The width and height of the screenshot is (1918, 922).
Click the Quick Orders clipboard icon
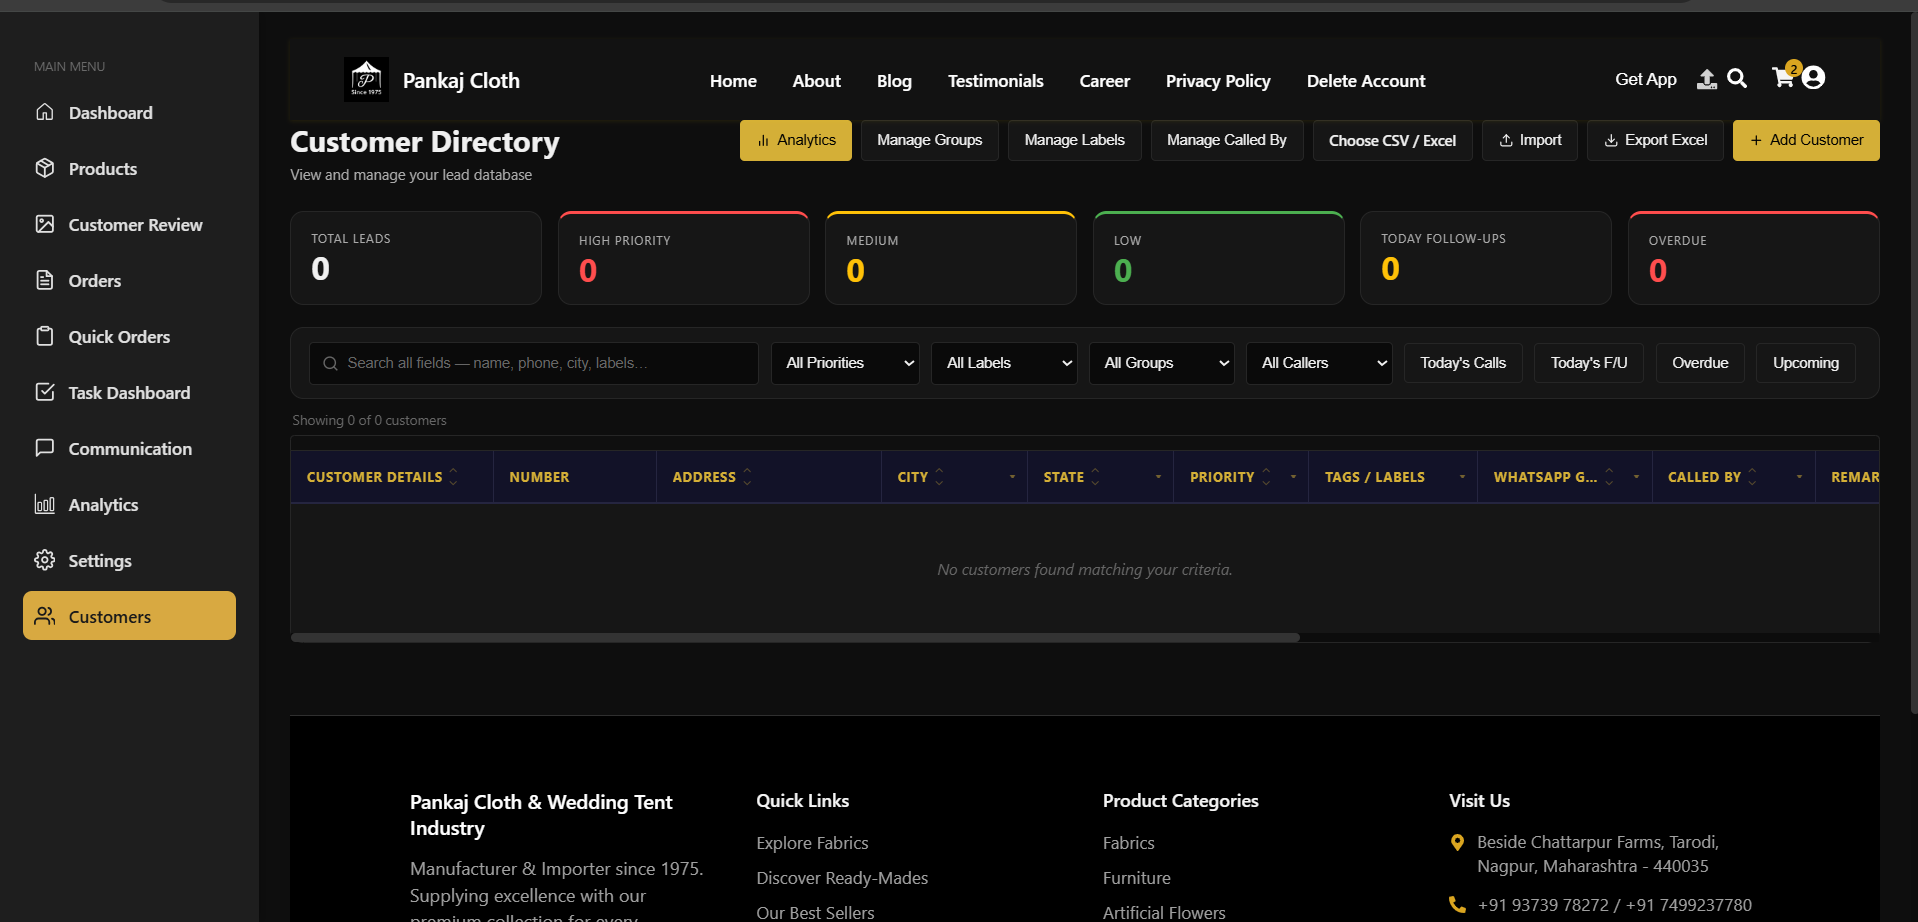(45, 336)
